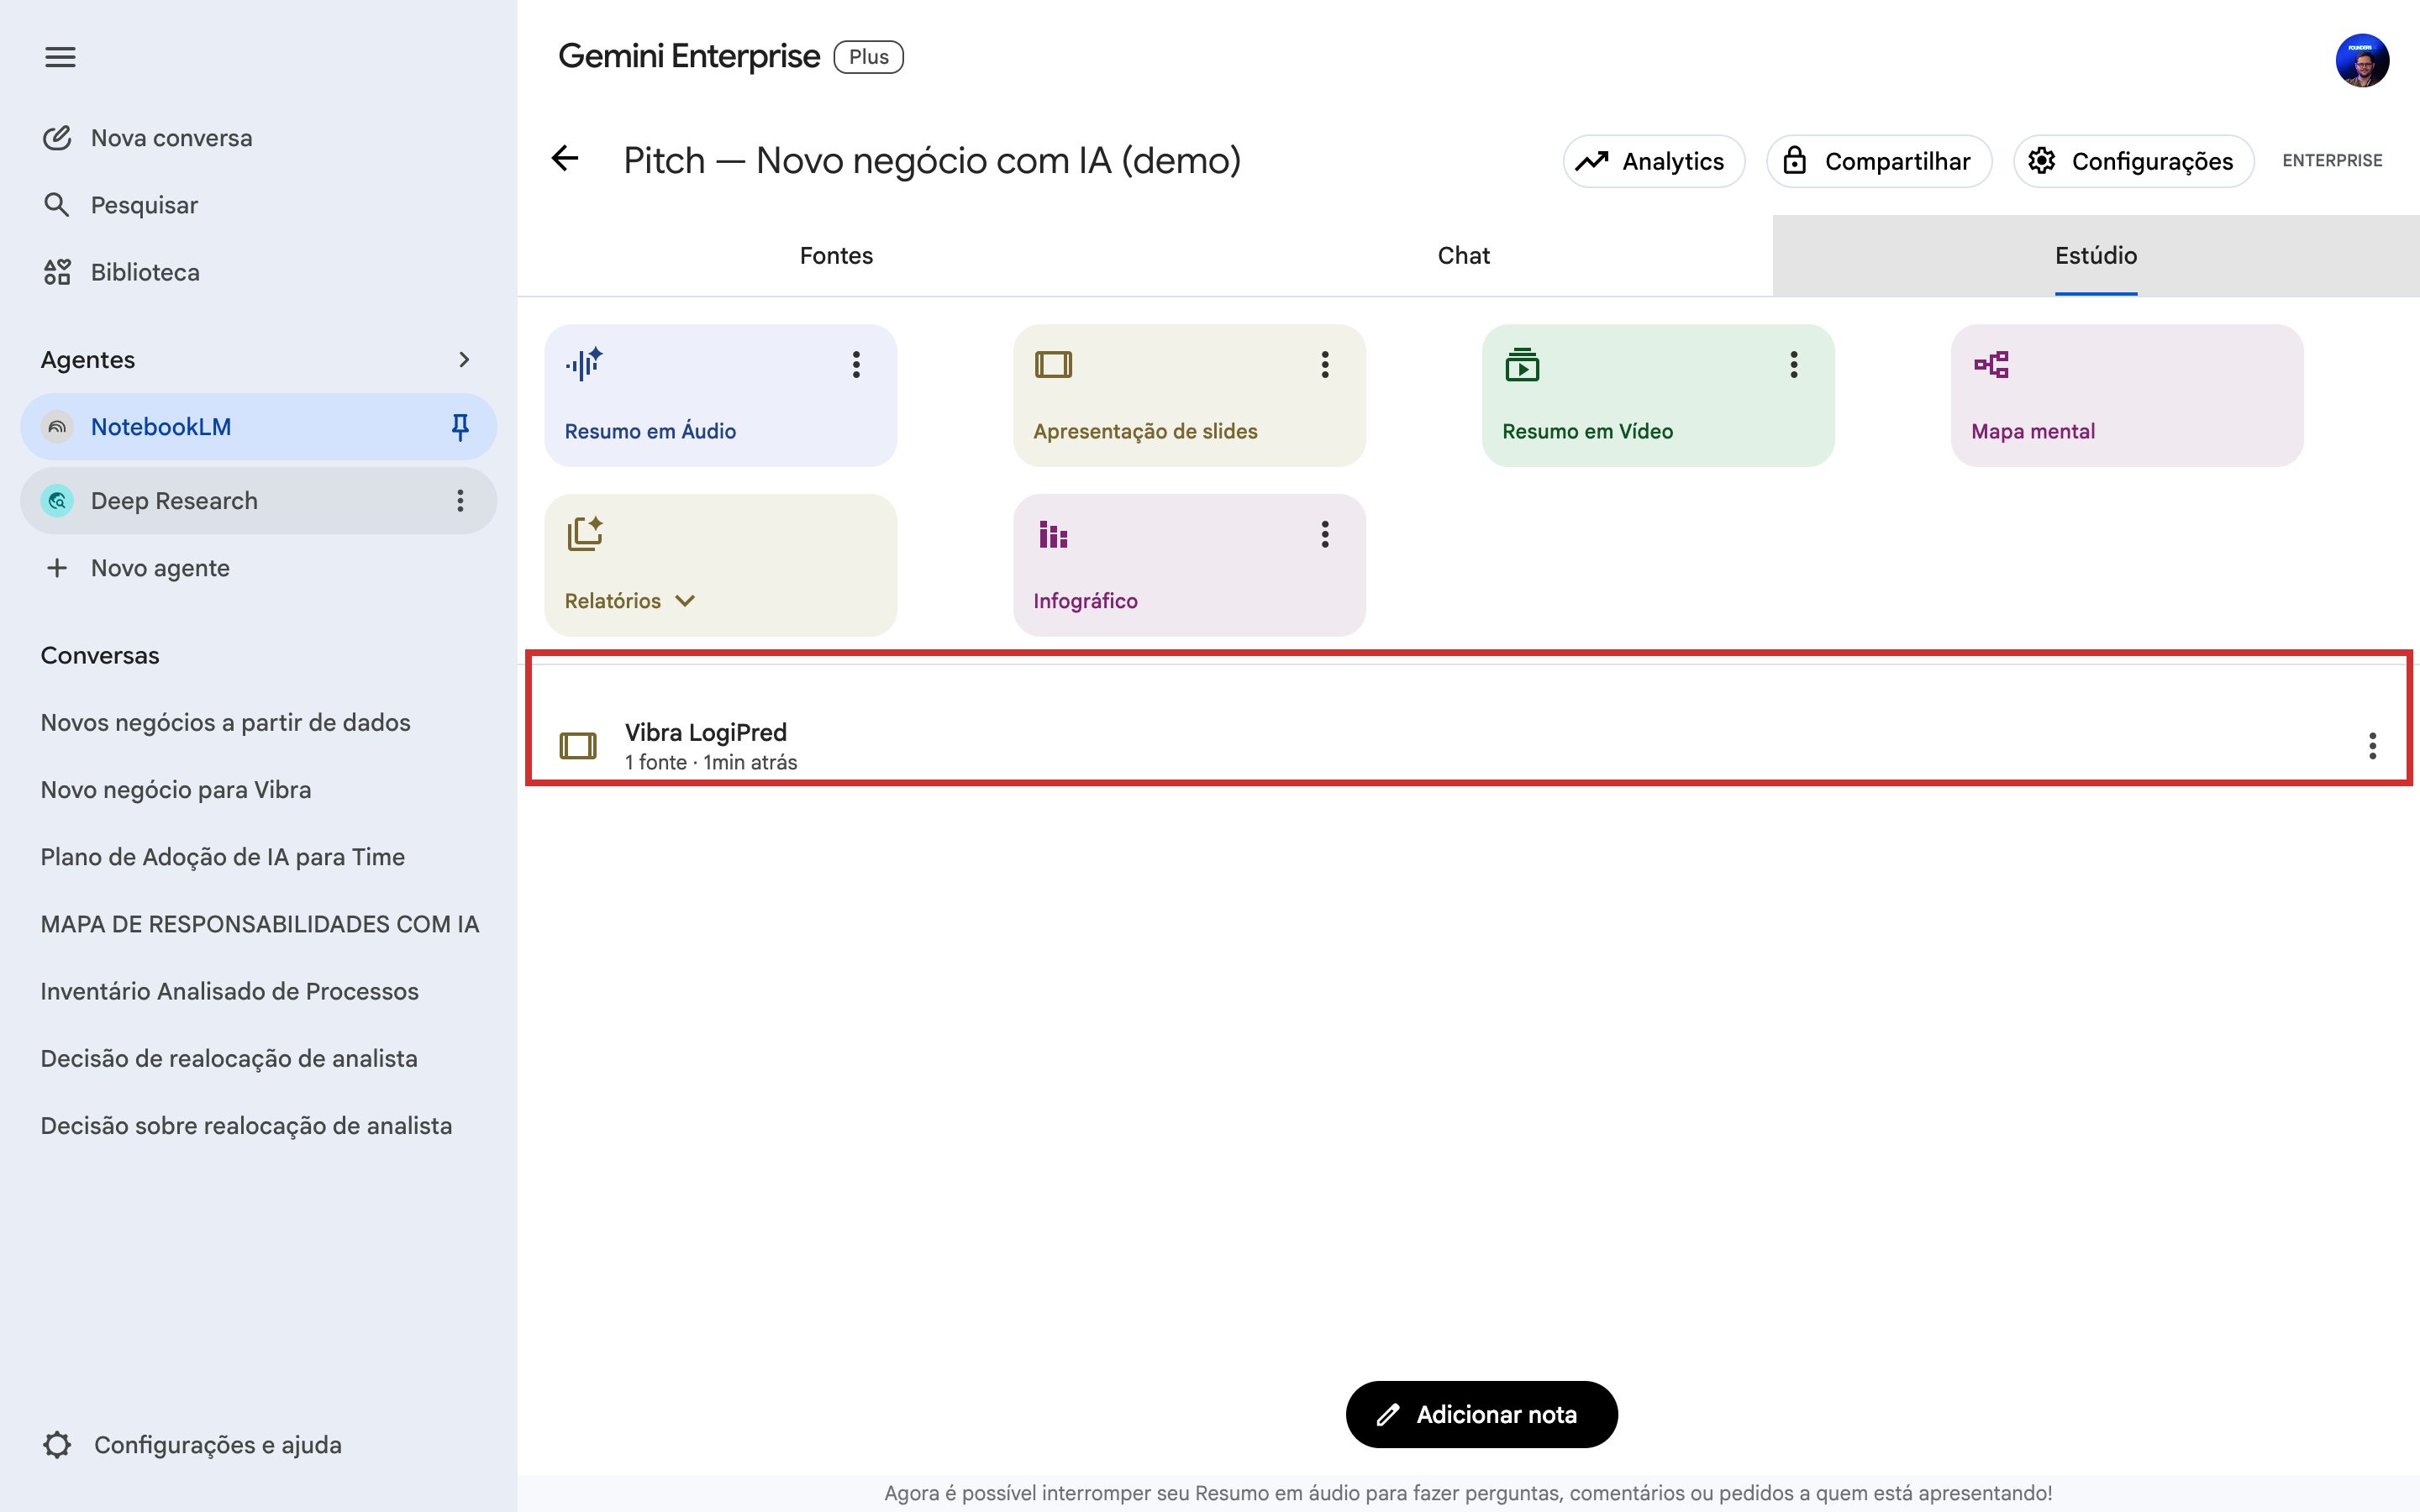2420x1512 pixels.
Task: Open Deep Research three-dot options
Action: (x=460, y=501)
